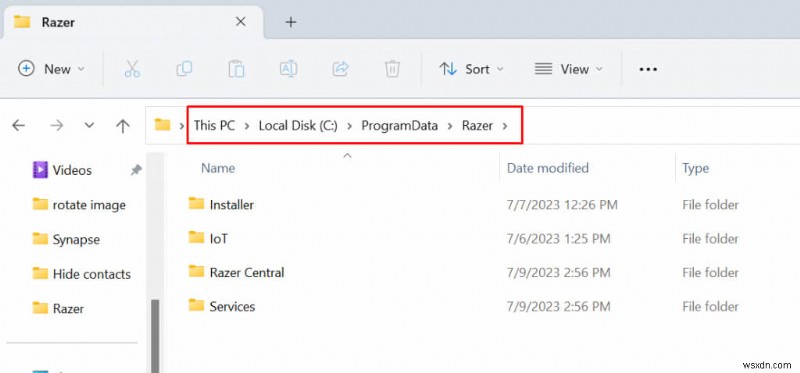Go forward with the right arrow
The width and height of the screenshot is (800, 373).
click(56, 126)
